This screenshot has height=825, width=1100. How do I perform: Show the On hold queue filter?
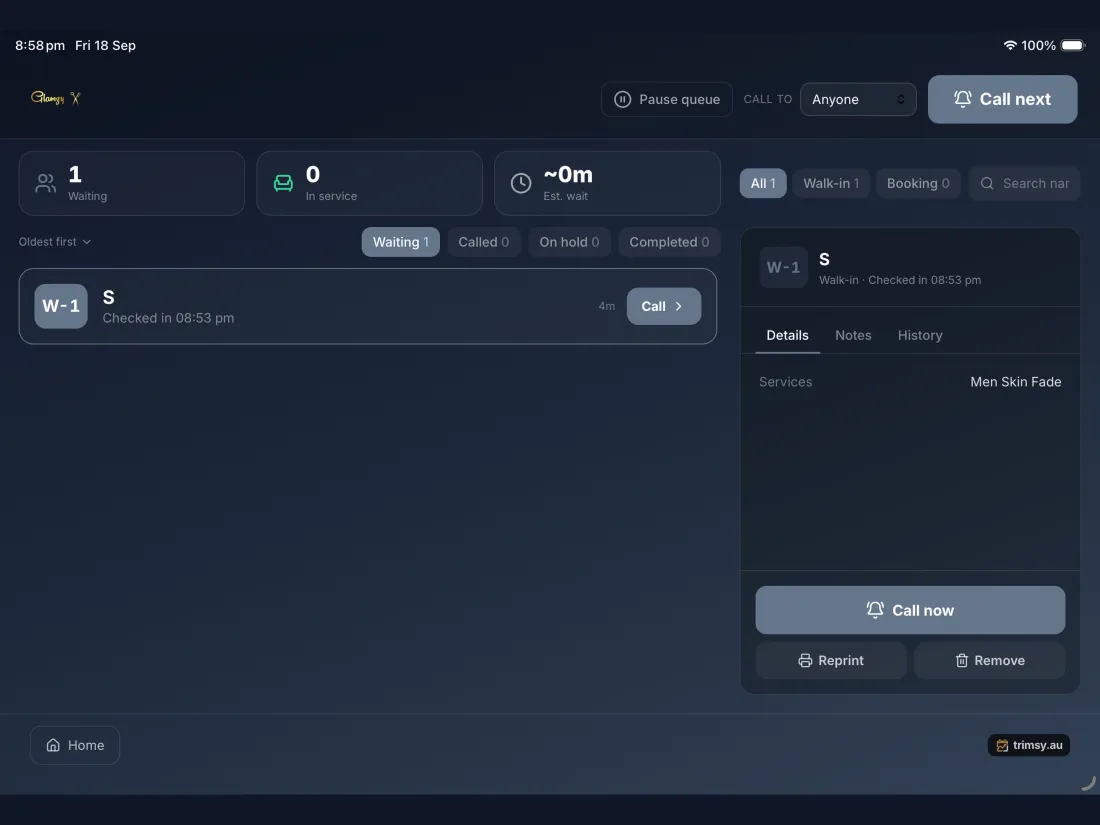[x=569, y=242]
